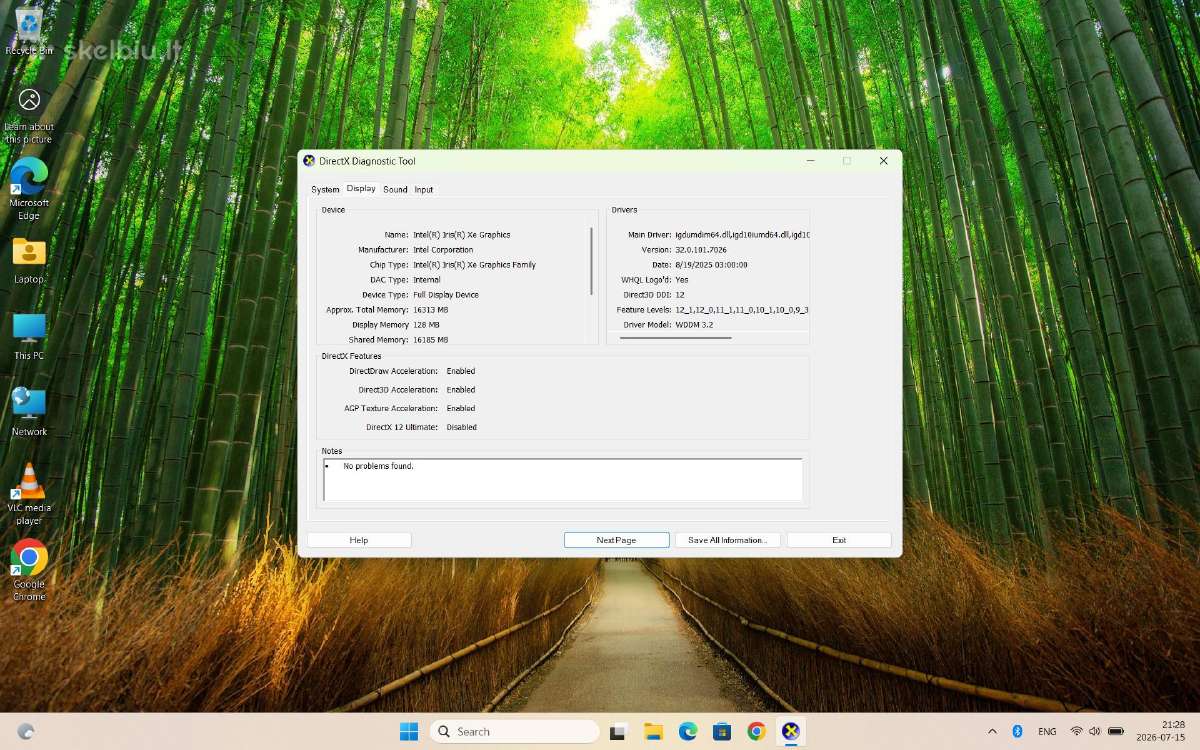The image size is (1200, 750).
Task: Open Microsoft Edge desktop shortcut
Action: [x=29, y=188]
